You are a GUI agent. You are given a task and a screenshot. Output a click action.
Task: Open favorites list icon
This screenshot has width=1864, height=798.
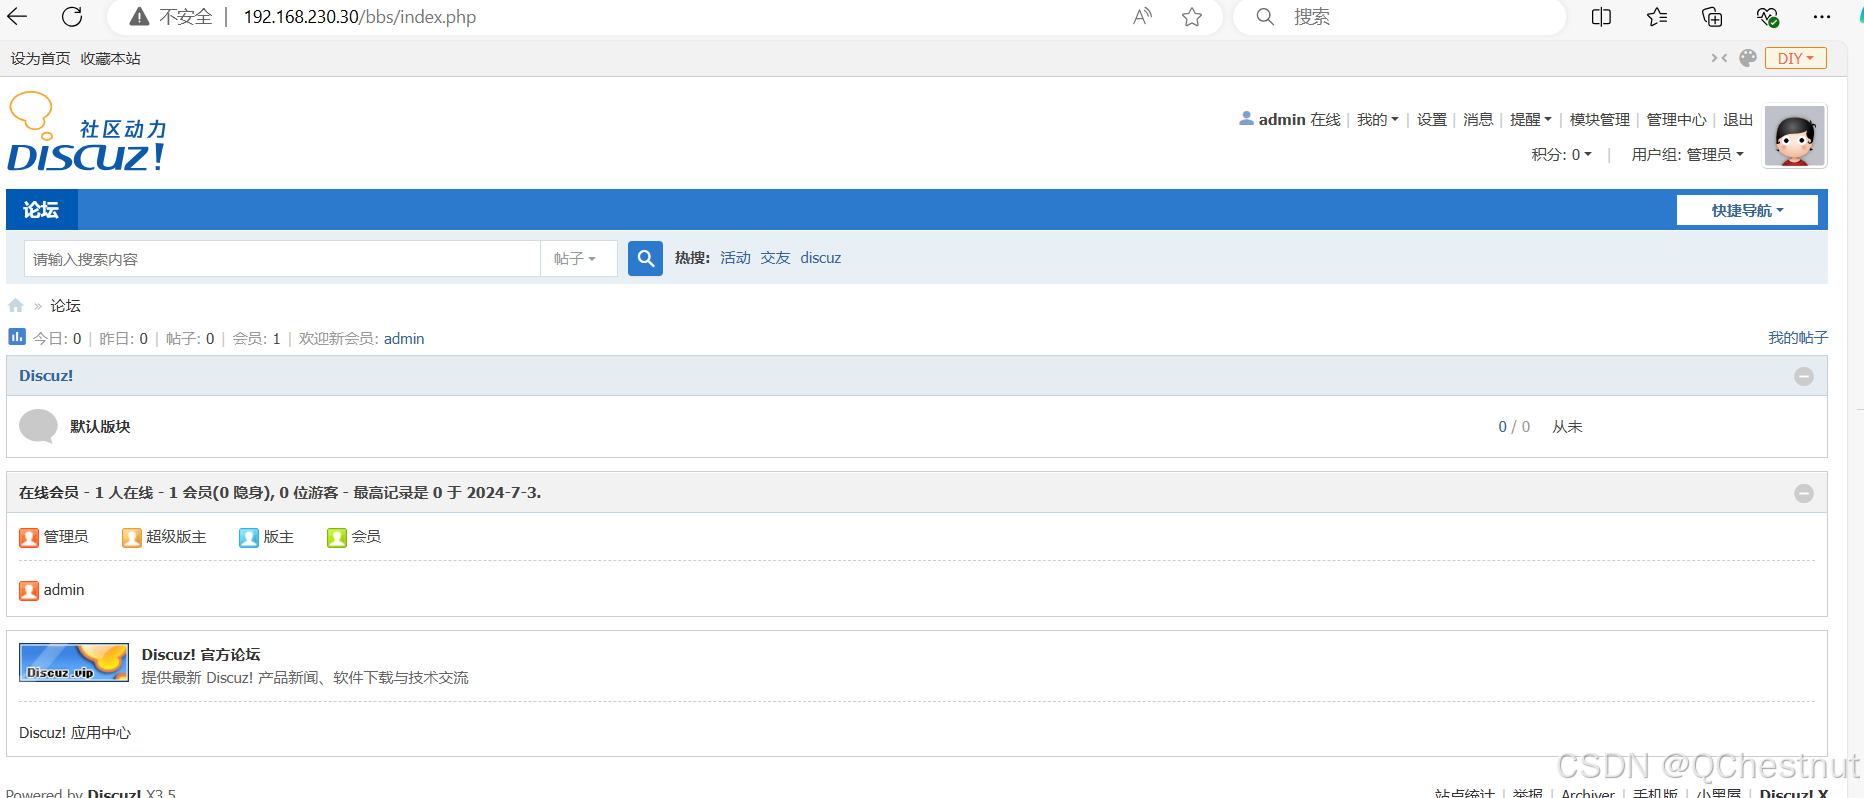[x=1657, y=16]
